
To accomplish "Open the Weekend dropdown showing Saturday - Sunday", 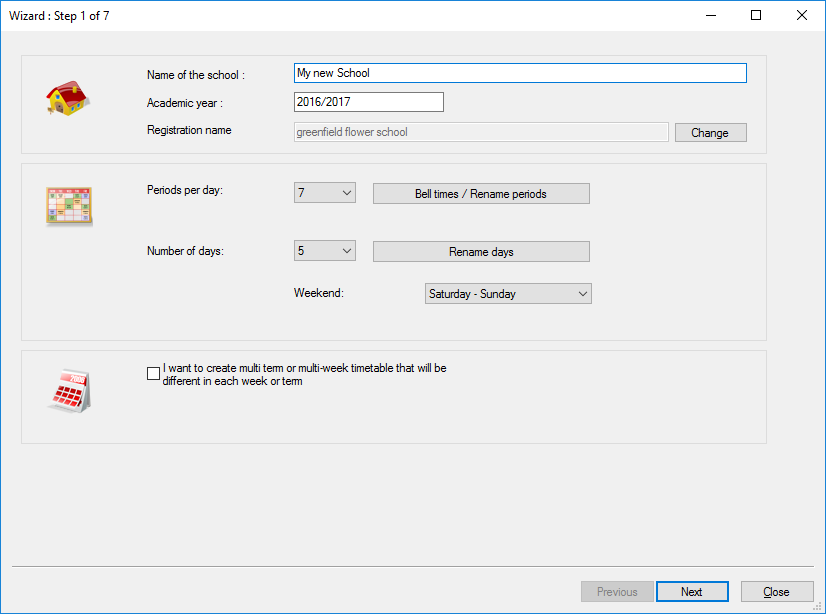I will point(508,294).
